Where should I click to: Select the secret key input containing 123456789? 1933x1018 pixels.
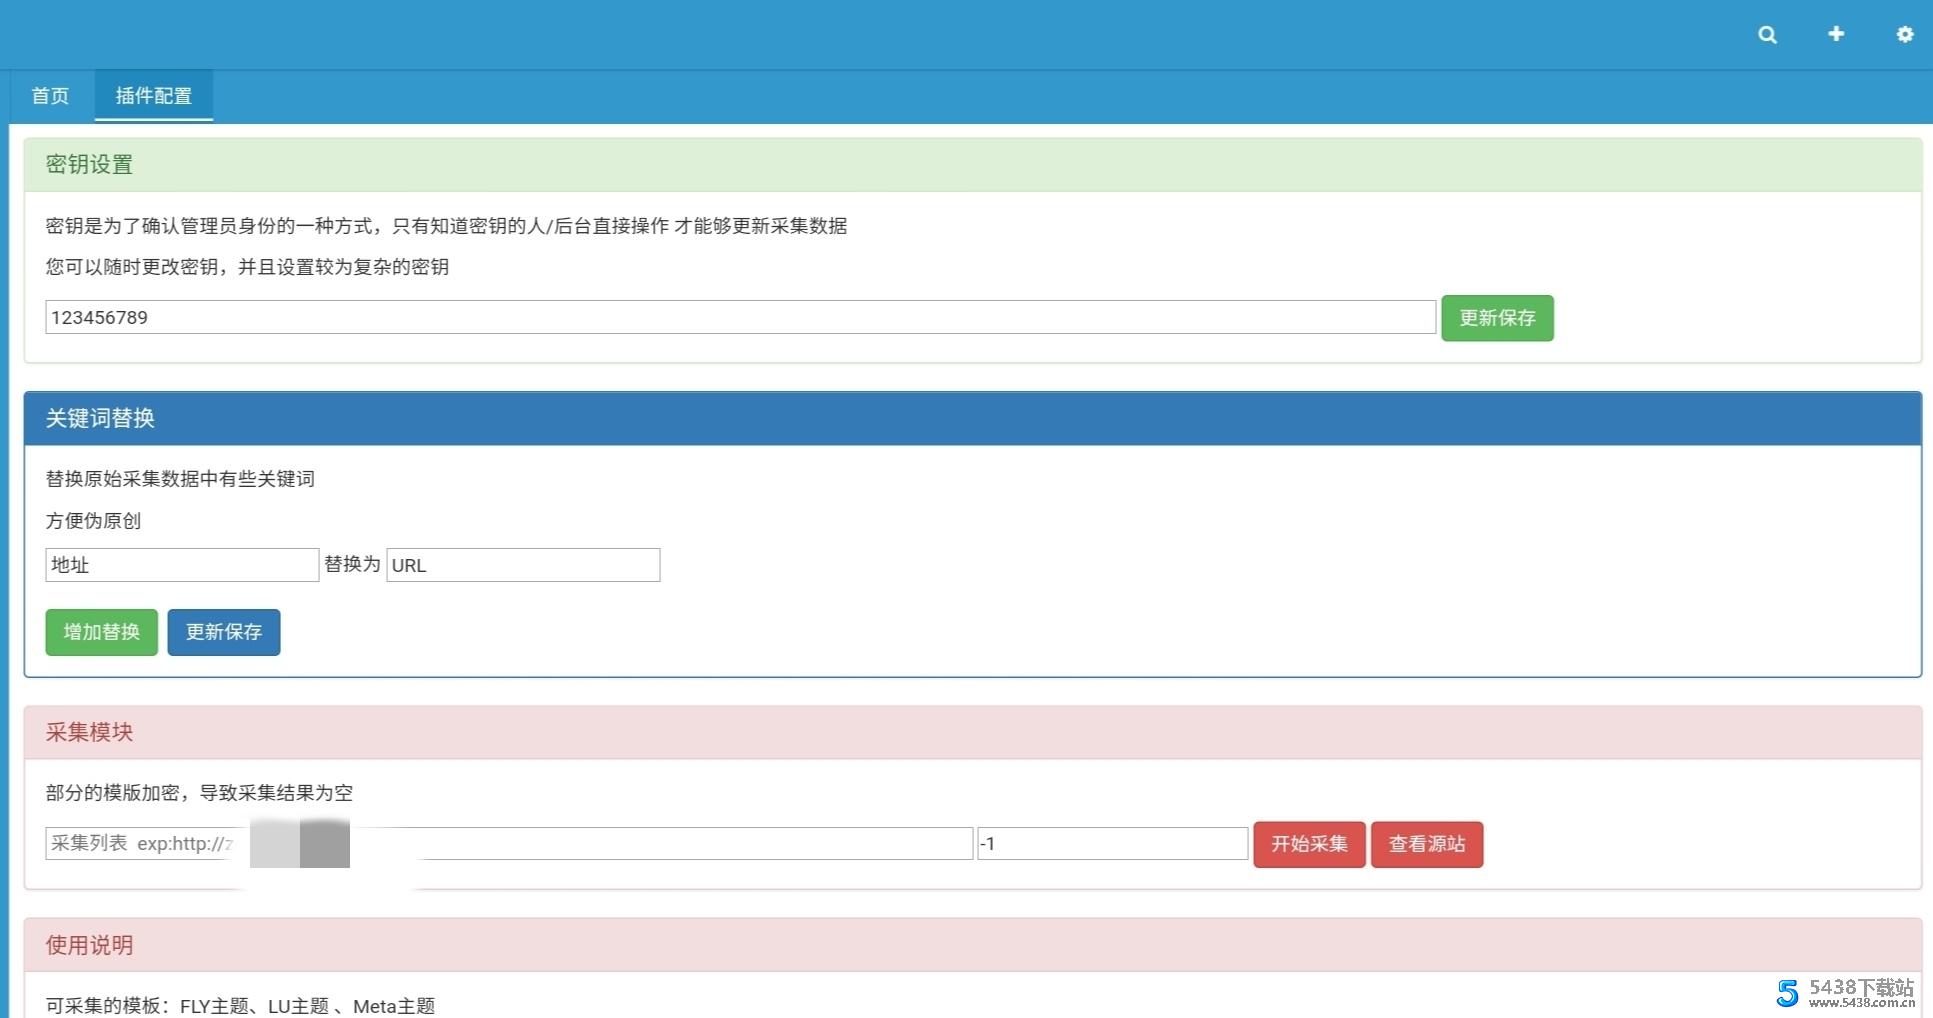tap(740, 317)
